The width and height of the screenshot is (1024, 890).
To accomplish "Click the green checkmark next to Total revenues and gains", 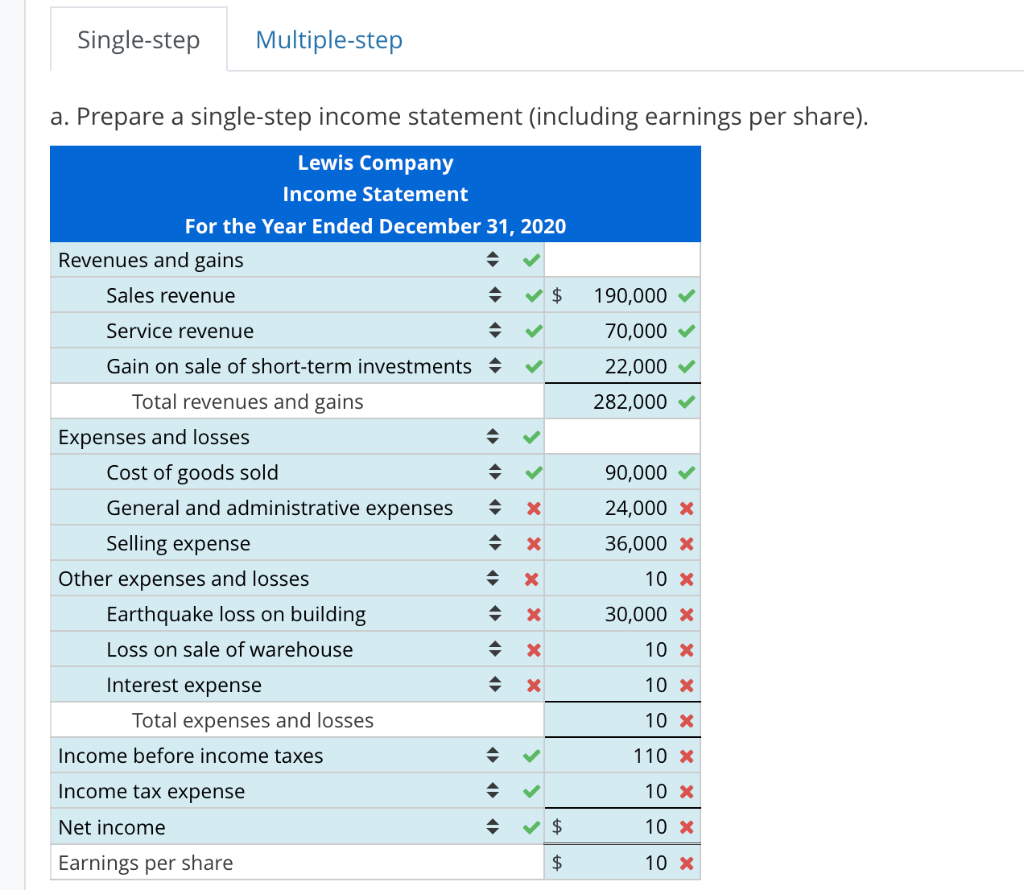I will click(x=688, y=401).
